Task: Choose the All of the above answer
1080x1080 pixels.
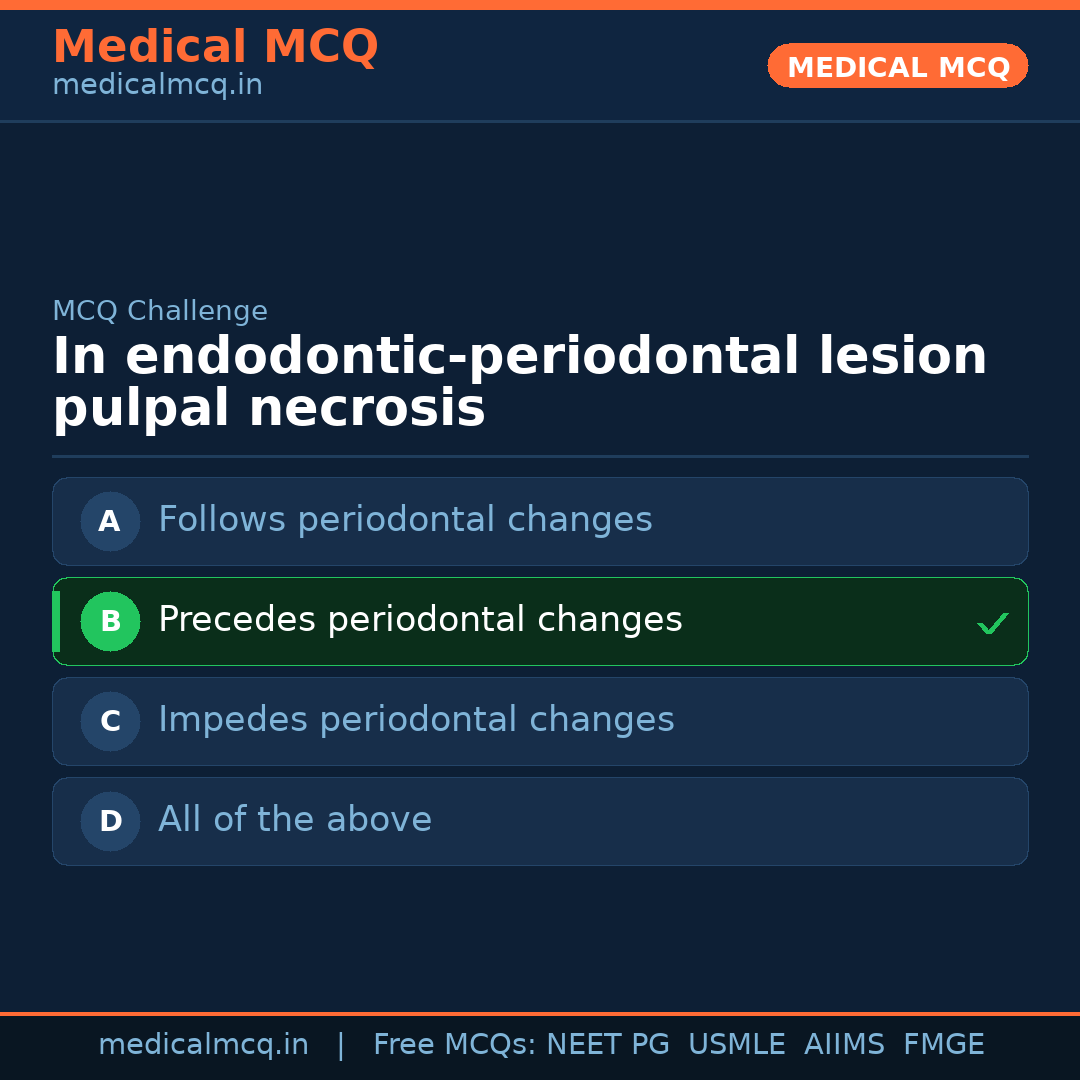Action: coord(295,820)
